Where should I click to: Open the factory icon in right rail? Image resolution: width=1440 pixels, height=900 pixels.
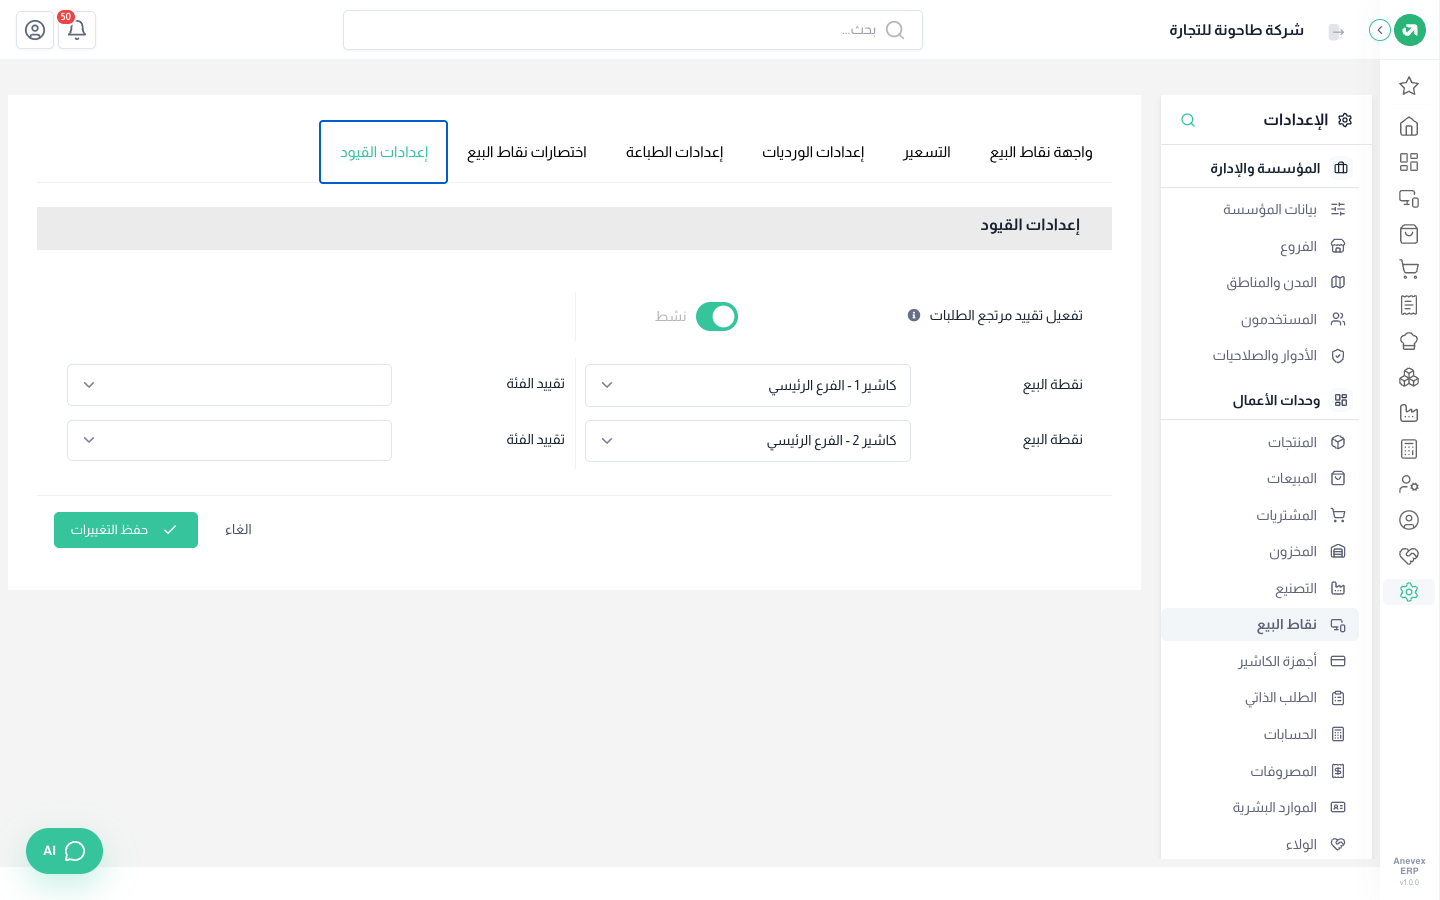pyautogui.click(x=1409, y=413)
